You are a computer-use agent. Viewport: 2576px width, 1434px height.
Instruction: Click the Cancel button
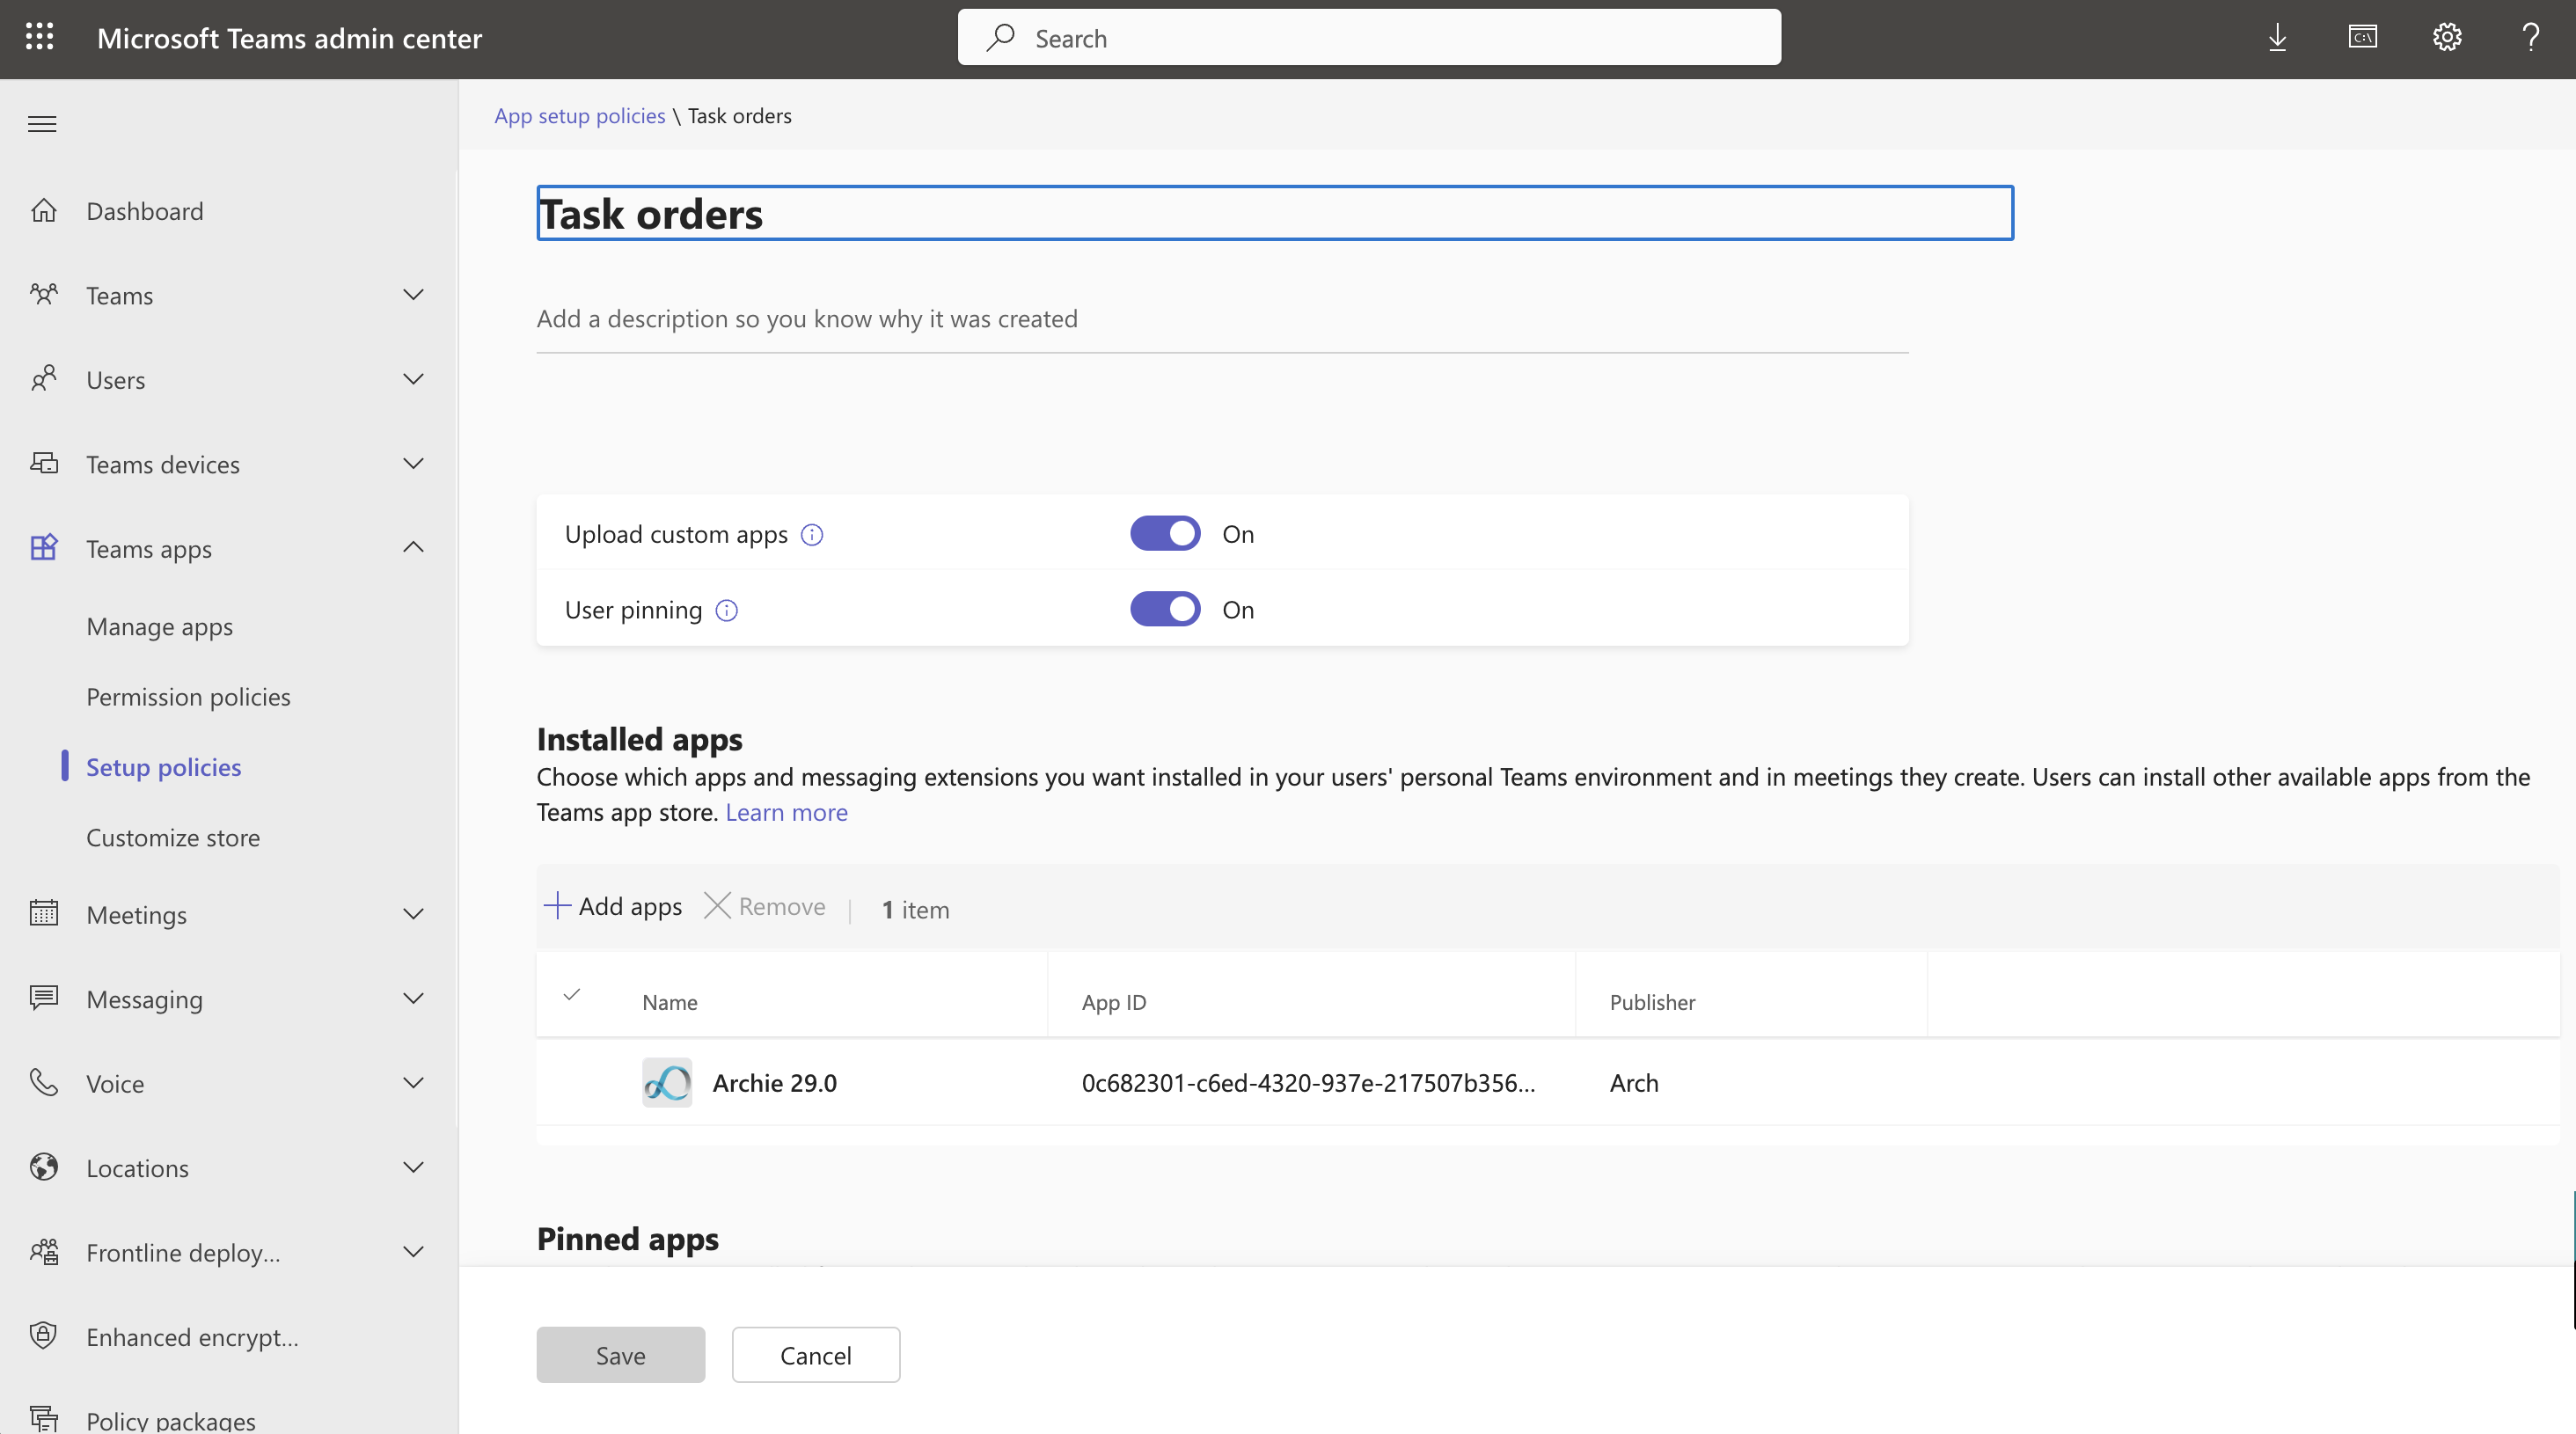pyautogui.click(x=815, y=1355)
